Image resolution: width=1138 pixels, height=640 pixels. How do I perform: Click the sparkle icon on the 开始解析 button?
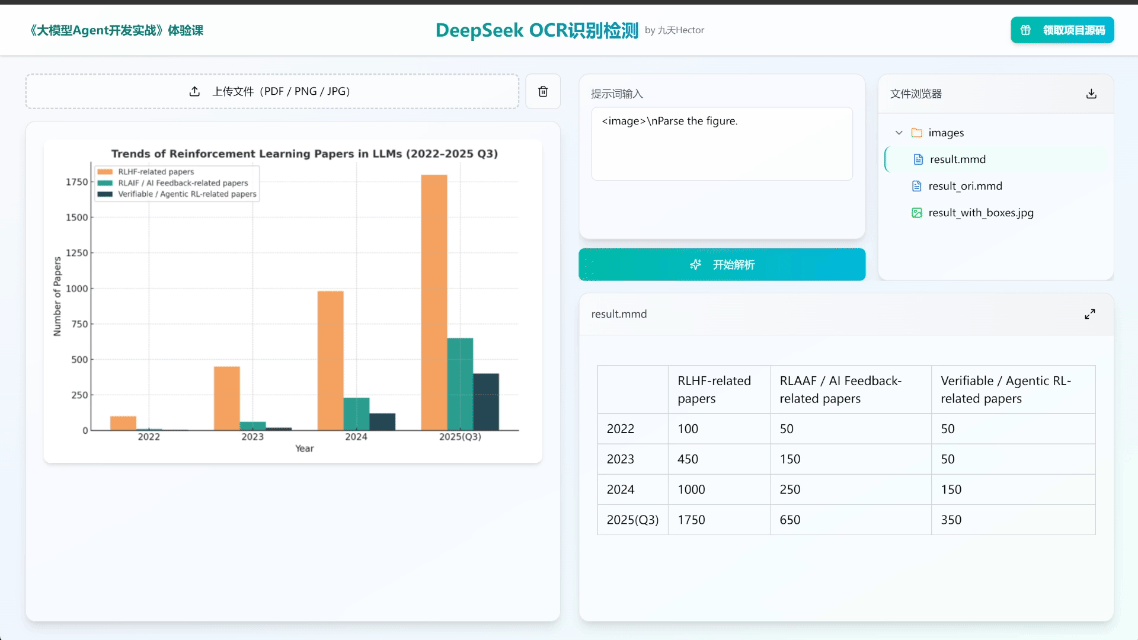tap(695, 264)
